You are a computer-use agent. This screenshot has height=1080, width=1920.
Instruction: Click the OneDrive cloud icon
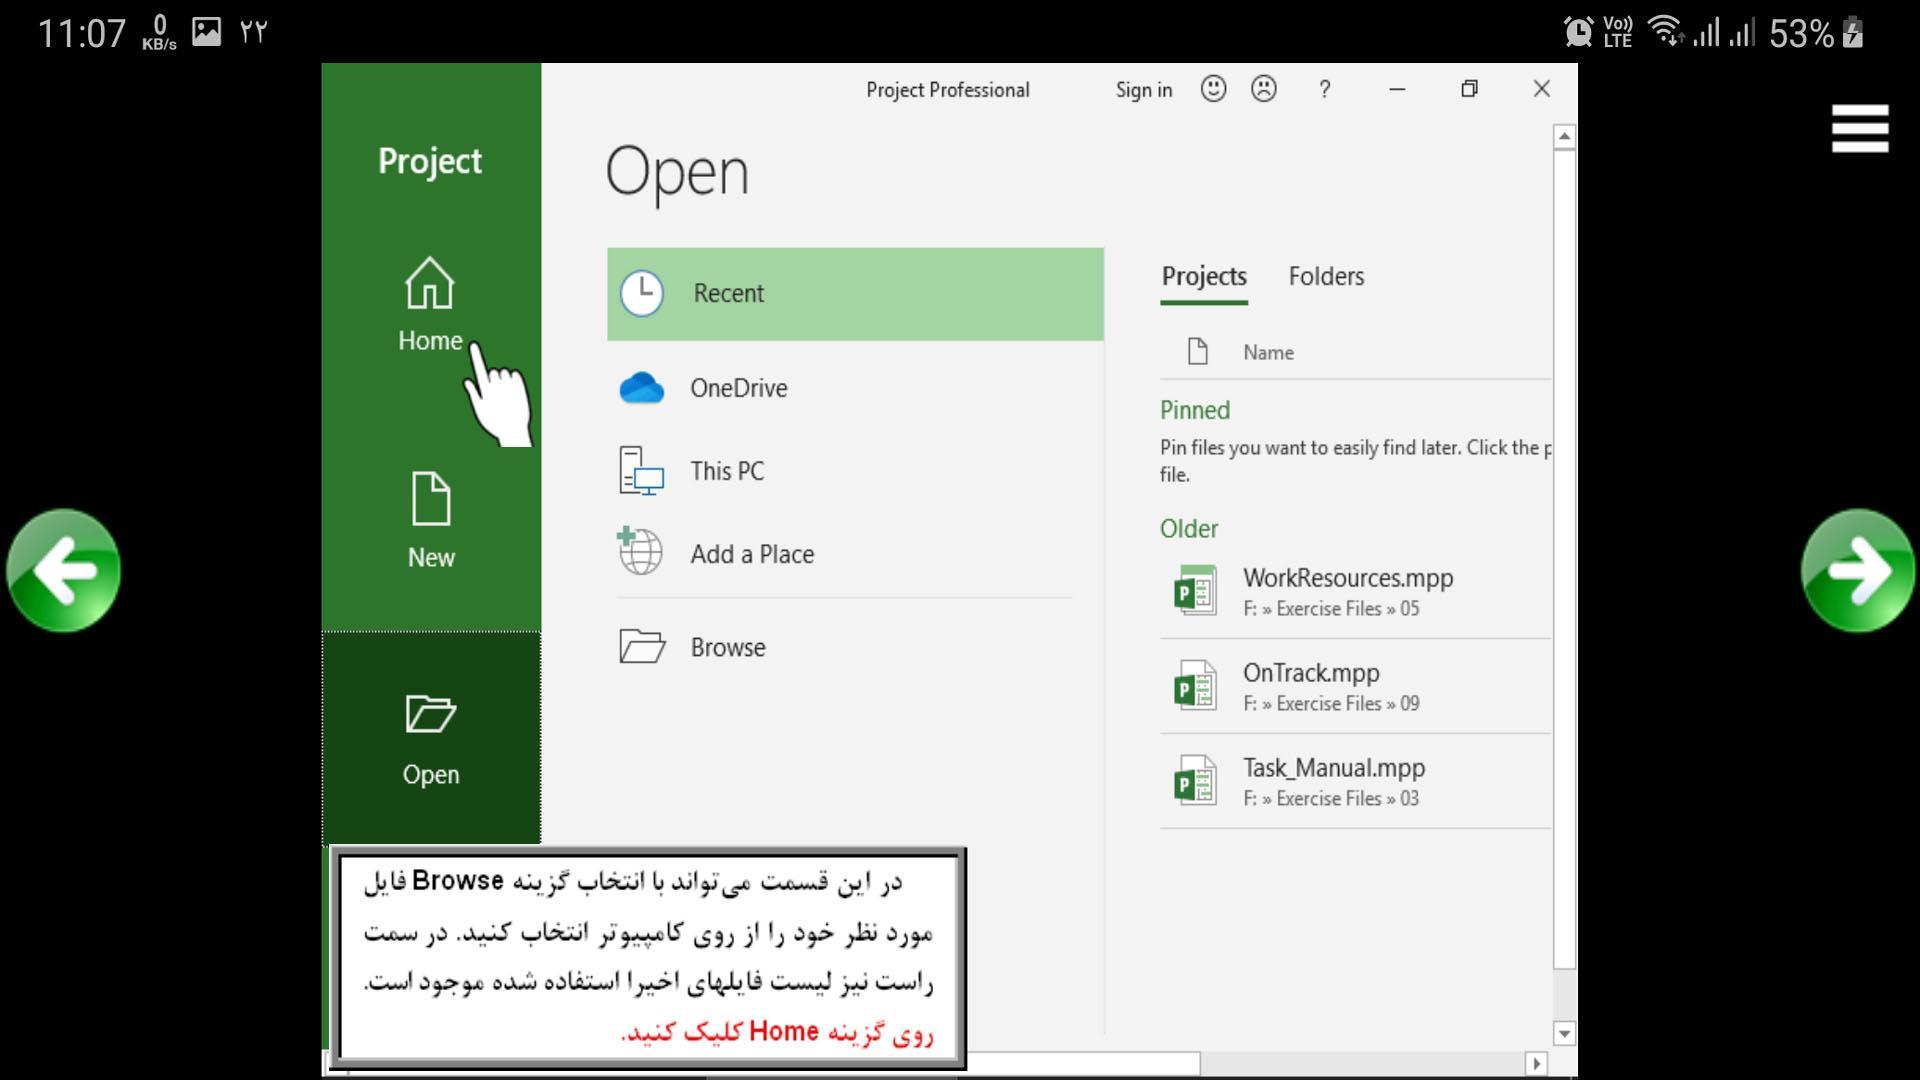(642, 388)
